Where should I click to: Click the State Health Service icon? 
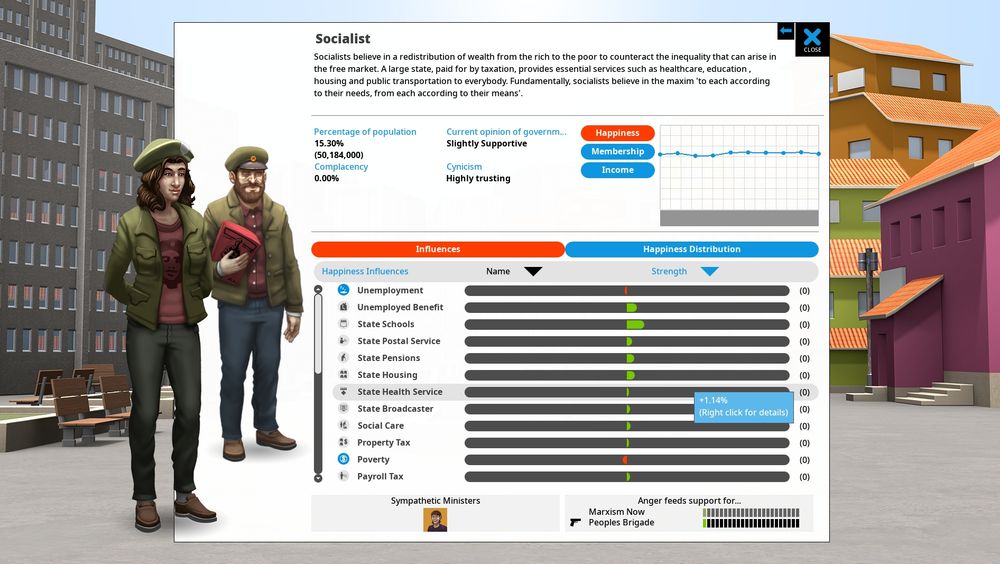pos(343,392)
